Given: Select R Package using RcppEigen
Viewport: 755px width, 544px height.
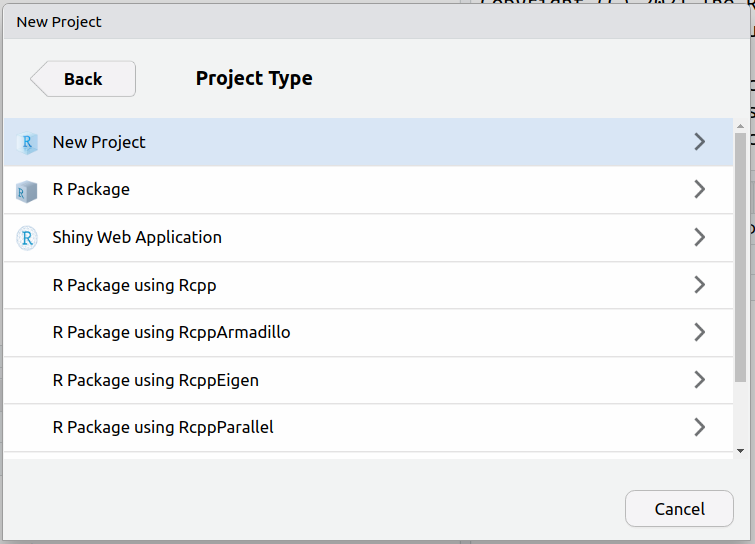Looking at the screenshot, I should [x=155, y=380].
